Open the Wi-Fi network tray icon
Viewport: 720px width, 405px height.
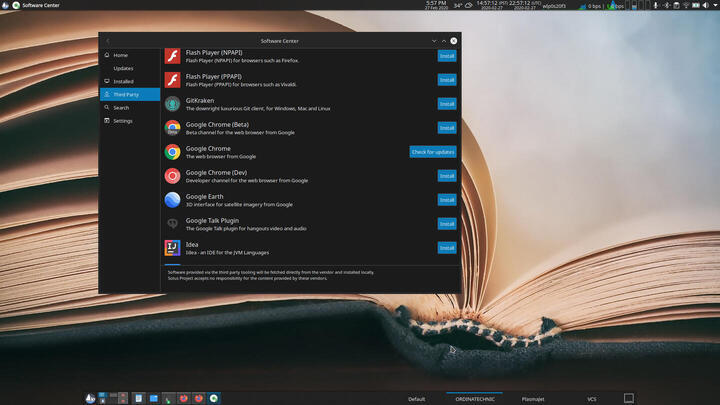(x=686, y=6)
